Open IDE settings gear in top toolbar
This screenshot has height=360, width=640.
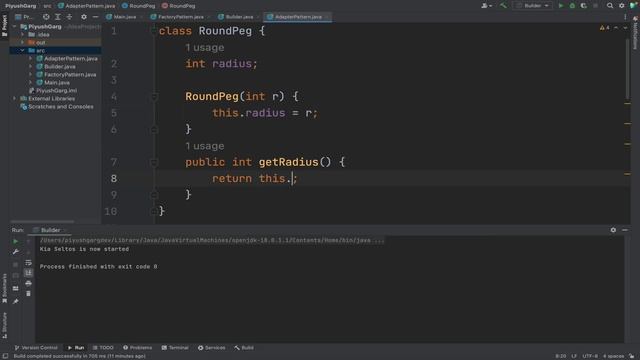tap(622, 6)
